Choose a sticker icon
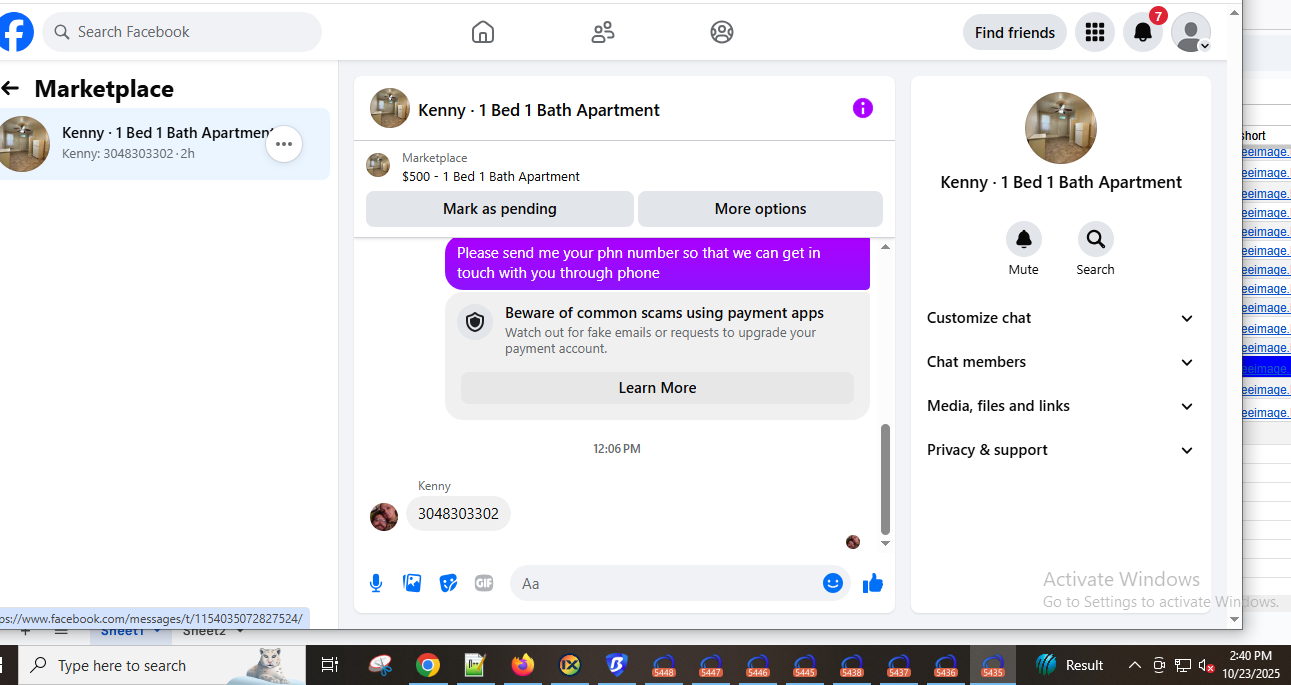1291x685 pixels. [x=448, y=583]
